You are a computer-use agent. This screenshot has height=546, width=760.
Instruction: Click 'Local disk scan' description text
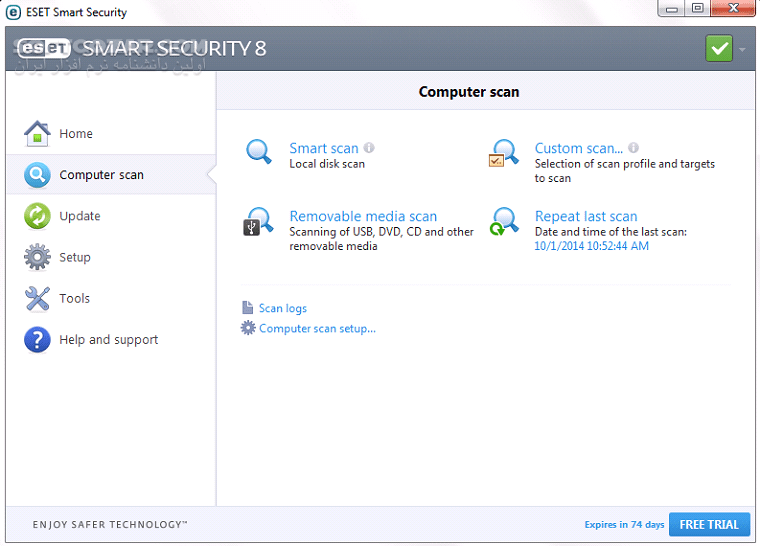[x=327, y=164]
